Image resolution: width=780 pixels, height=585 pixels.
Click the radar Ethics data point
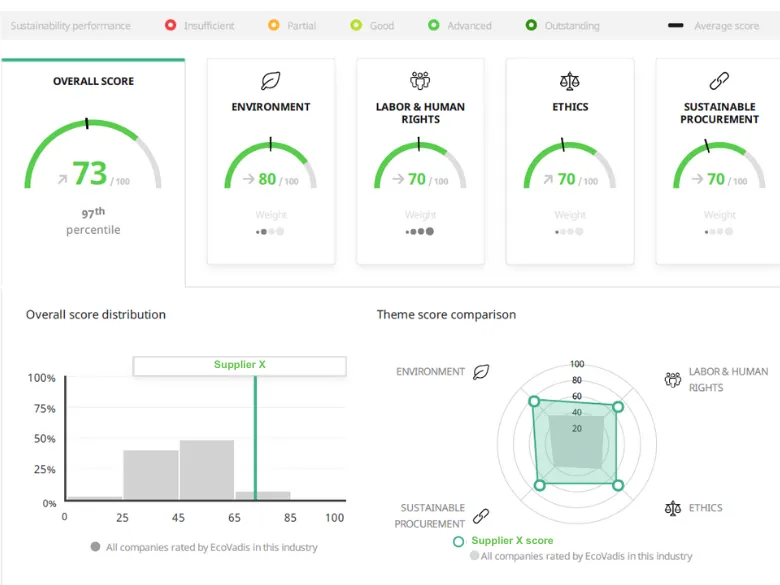pyautogui.click(x=618, y=485)
